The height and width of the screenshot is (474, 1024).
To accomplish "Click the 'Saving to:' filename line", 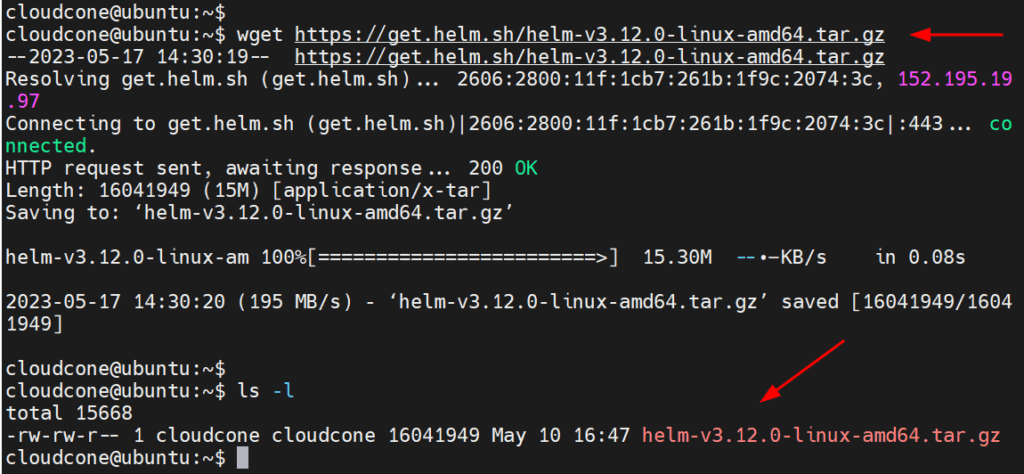I will pyautogui.click(x=257, y=213).
